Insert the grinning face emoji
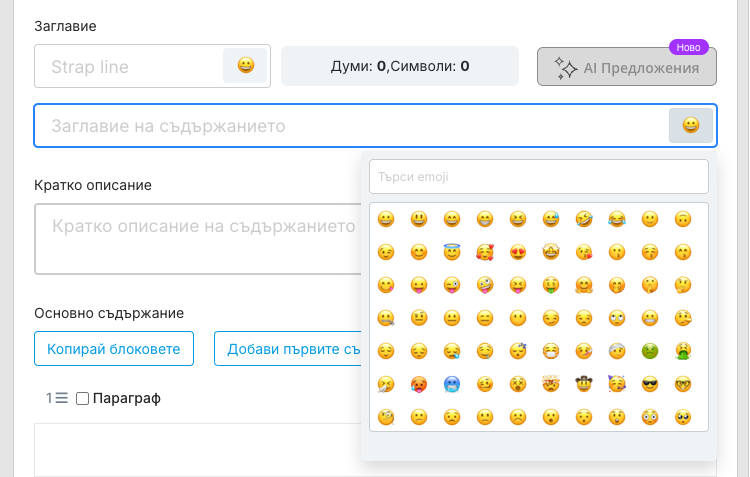 point(386,219)
